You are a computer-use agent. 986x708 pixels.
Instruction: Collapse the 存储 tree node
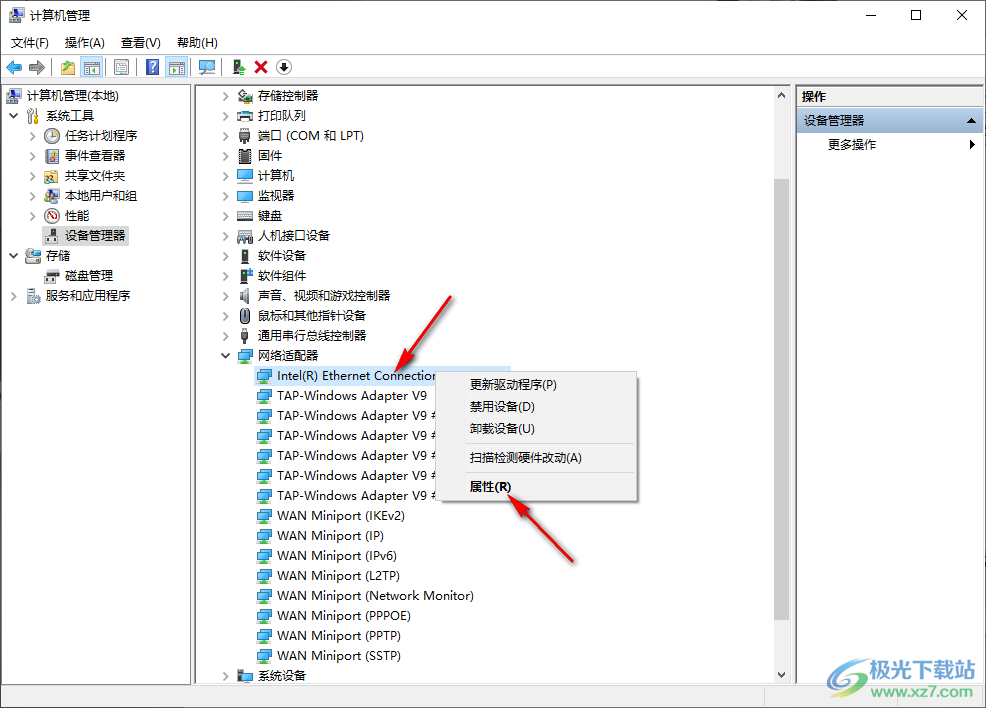point(14,256)
